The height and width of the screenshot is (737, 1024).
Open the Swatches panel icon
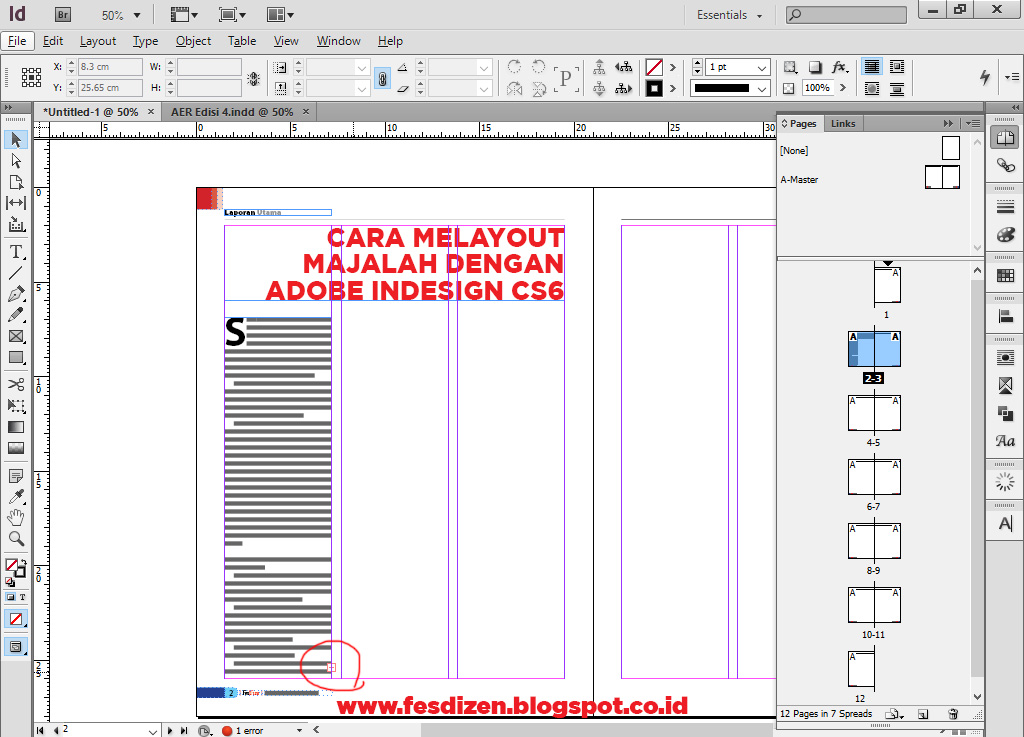1005,275
